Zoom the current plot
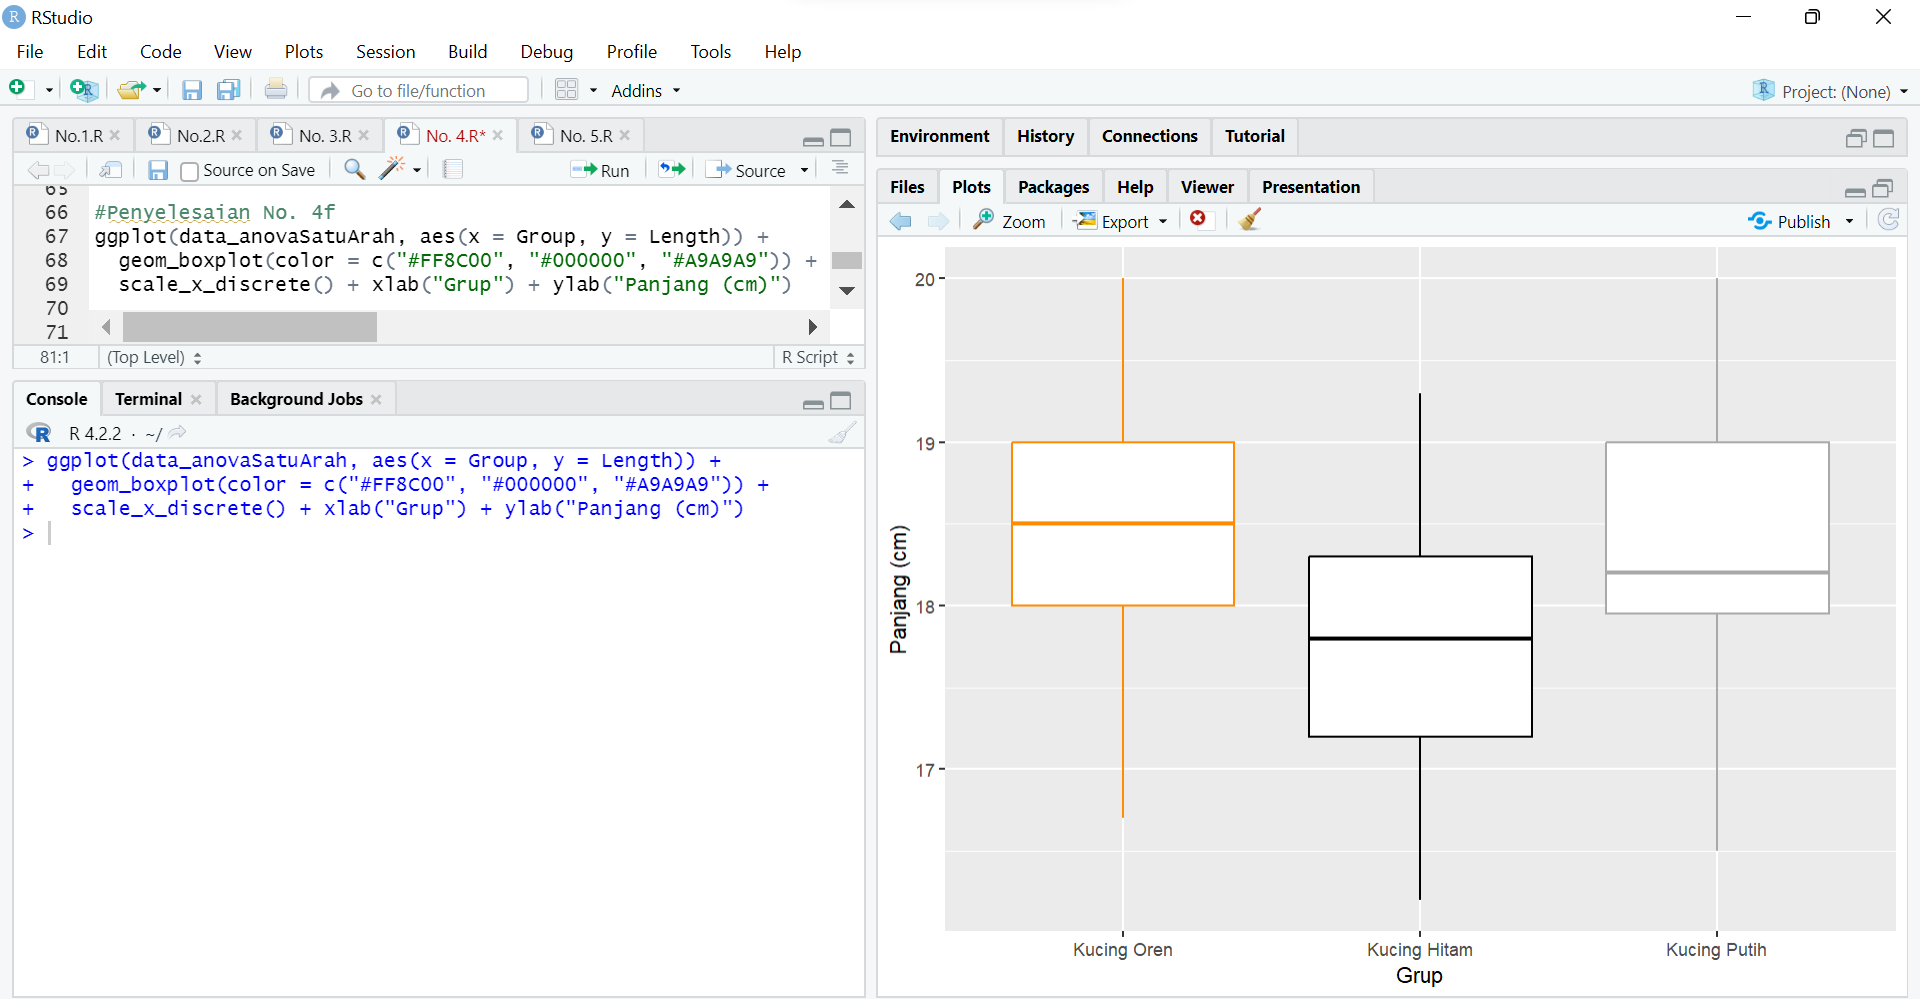This screenshot has width=1920, height=999. point(1009,220)
